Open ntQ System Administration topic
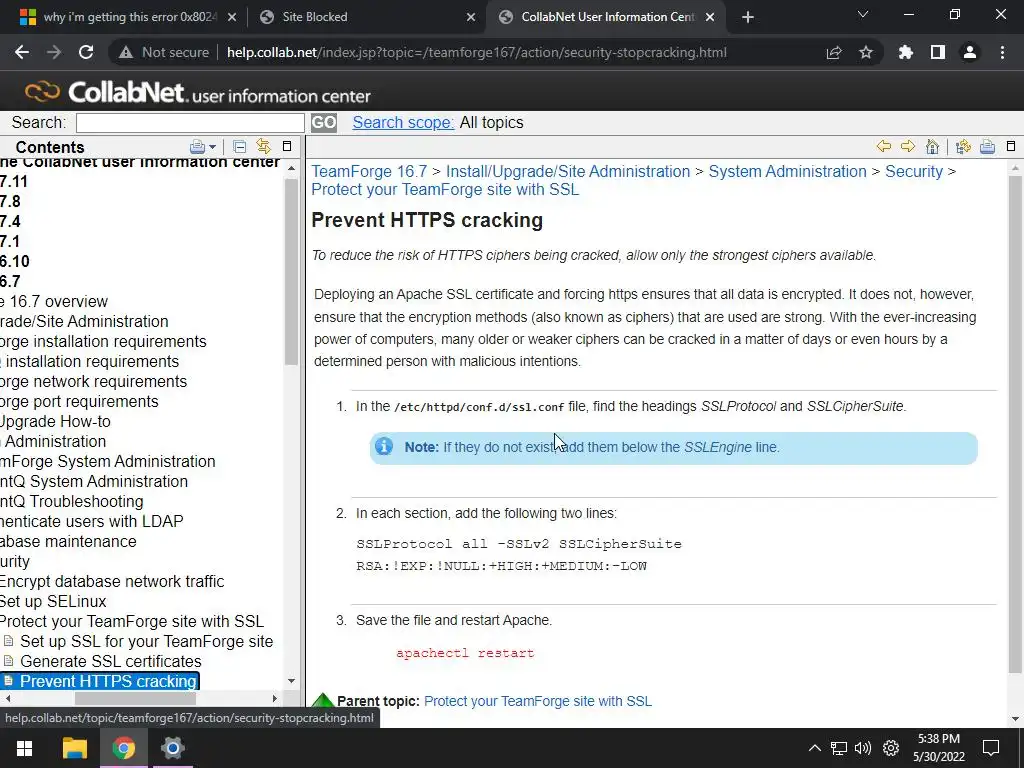 (94, 481)
